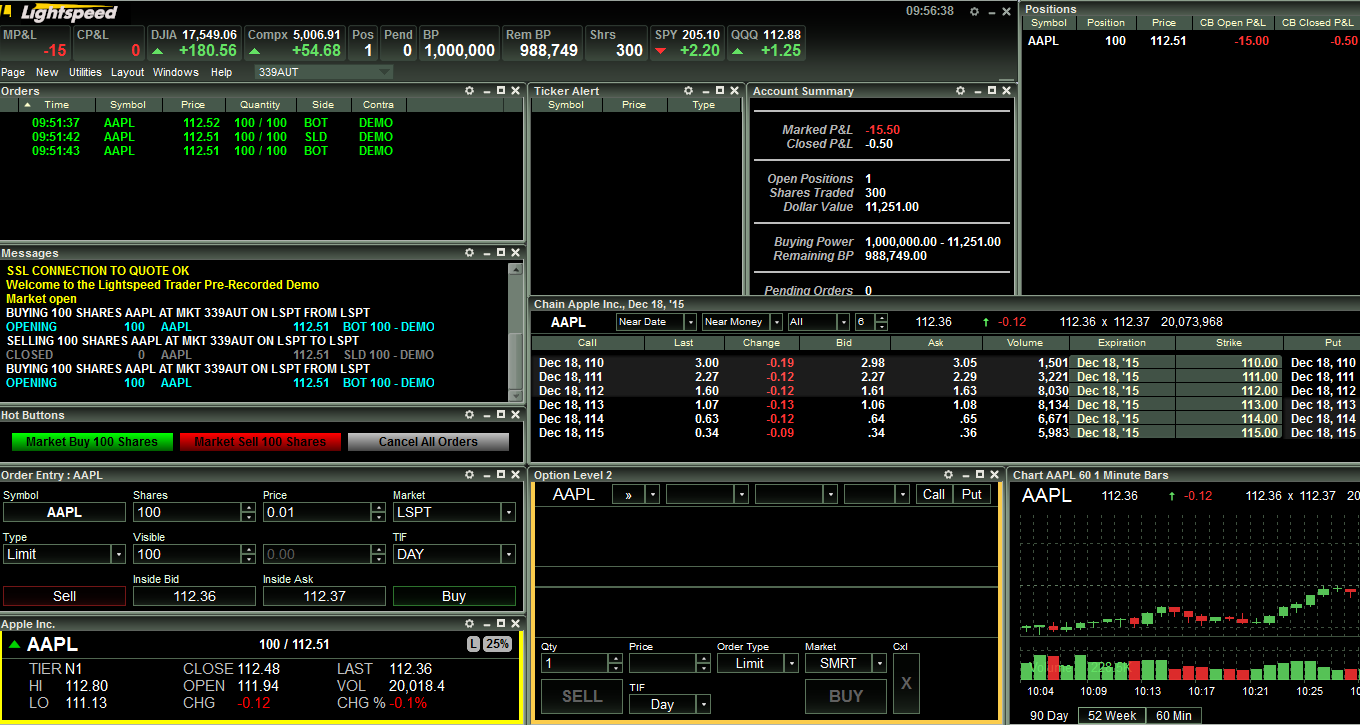Open the New menu

pos(47,72)
